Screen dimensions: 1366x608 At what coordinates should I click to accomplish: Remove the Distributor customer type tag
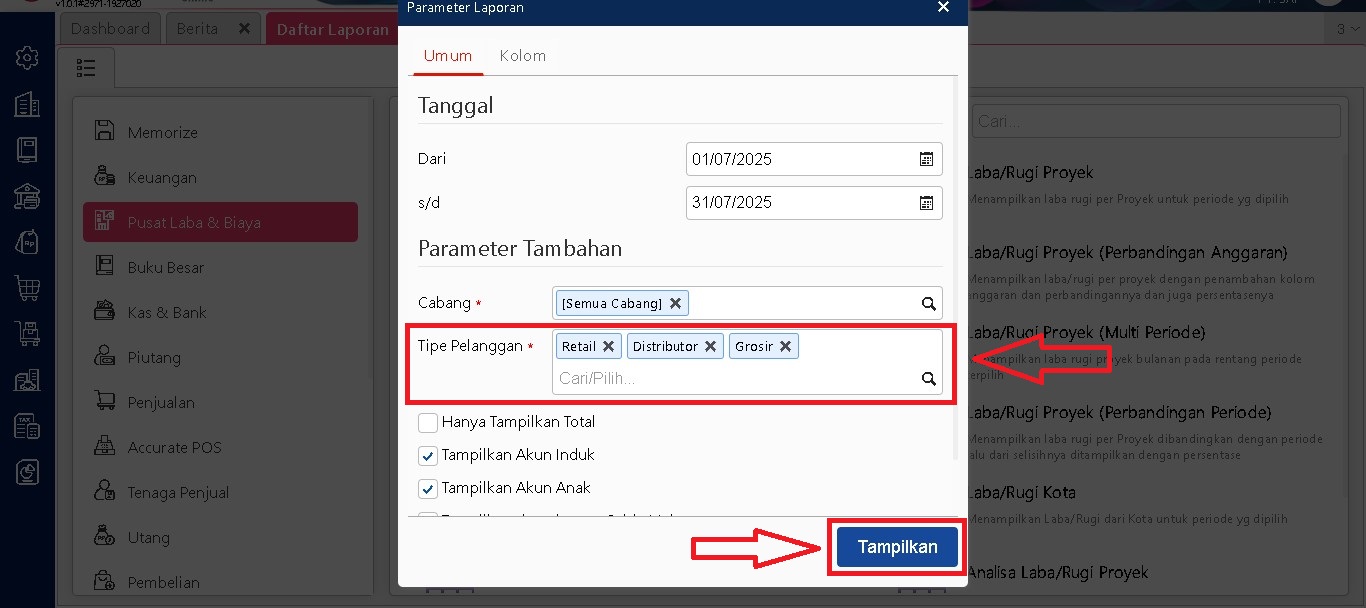(710, 346)
